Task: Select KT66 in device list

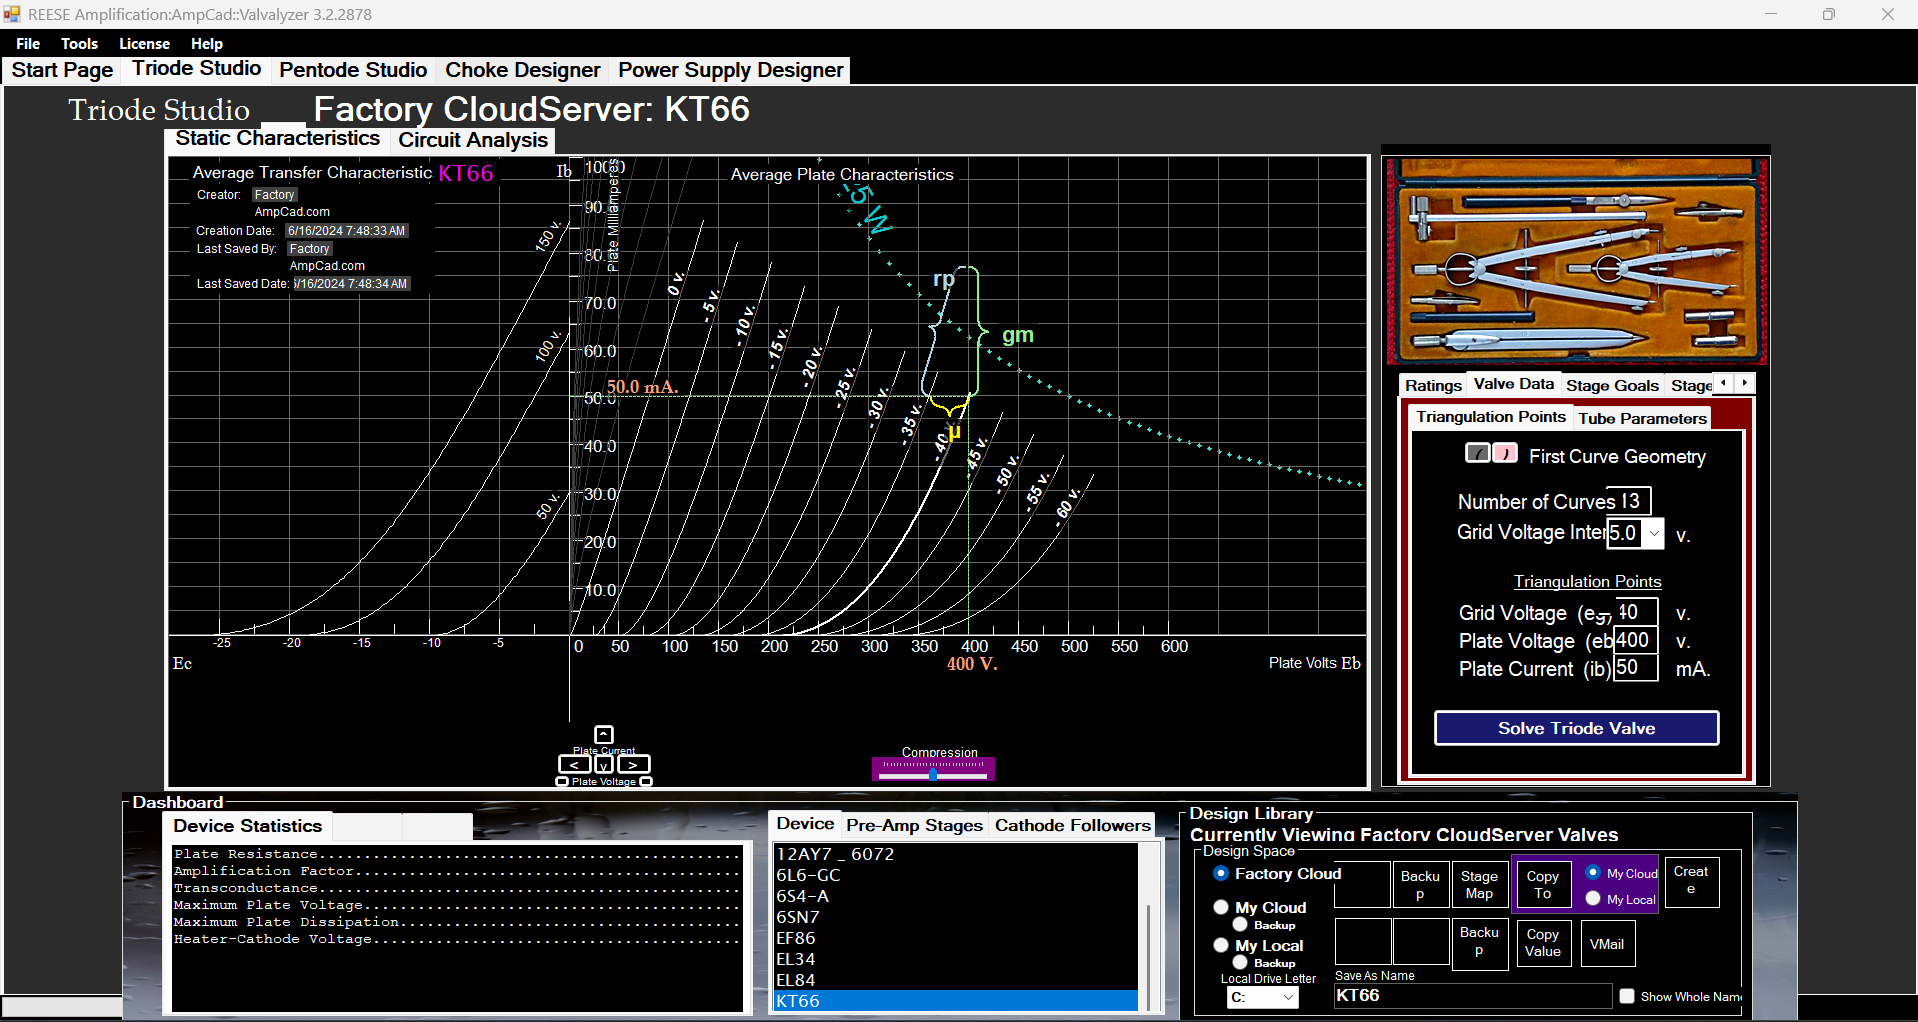Action: click(x=956, y=1001)
